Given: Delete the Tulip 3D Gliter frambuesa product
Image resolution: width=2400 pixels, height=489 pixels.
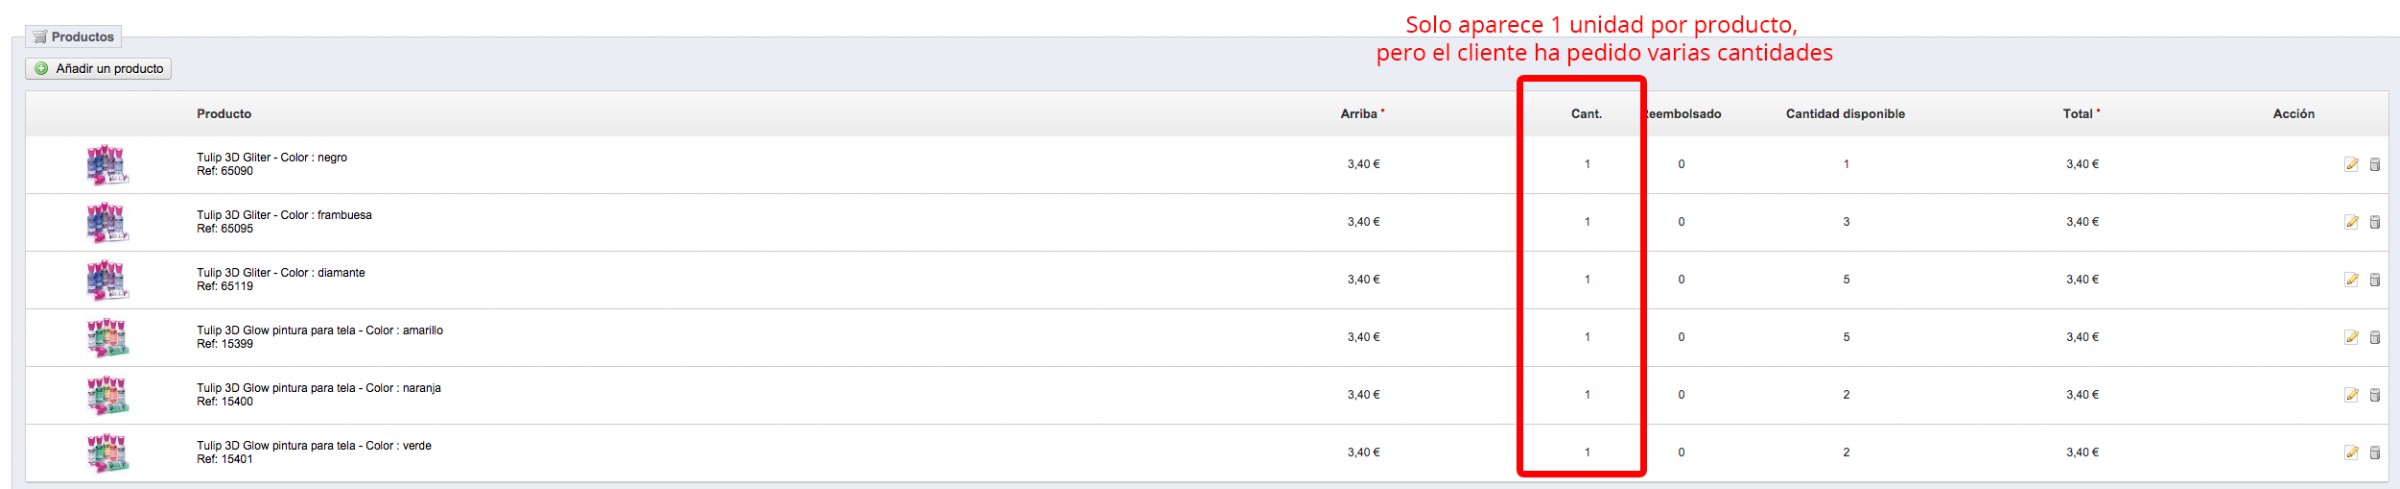Looking at the screenshot, I should click(2375, 222).
